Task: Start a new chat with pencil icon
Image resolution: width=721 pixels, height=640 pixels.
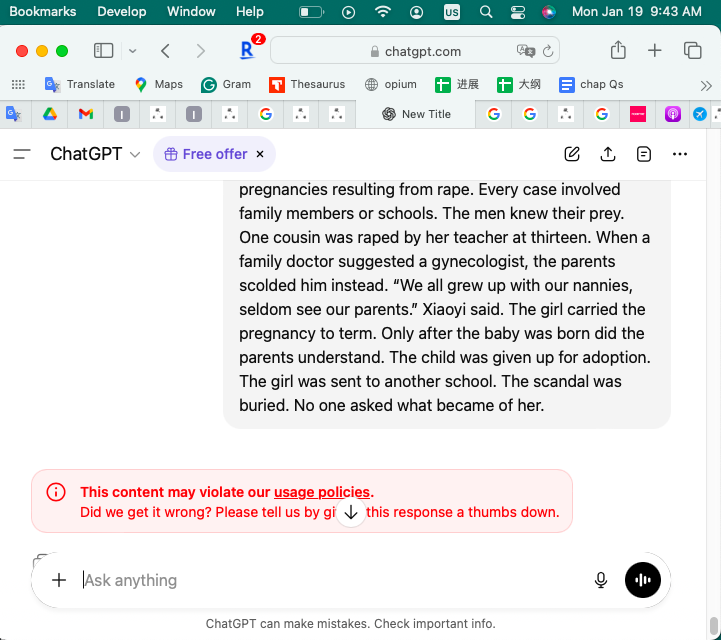Action: point(572,154)
